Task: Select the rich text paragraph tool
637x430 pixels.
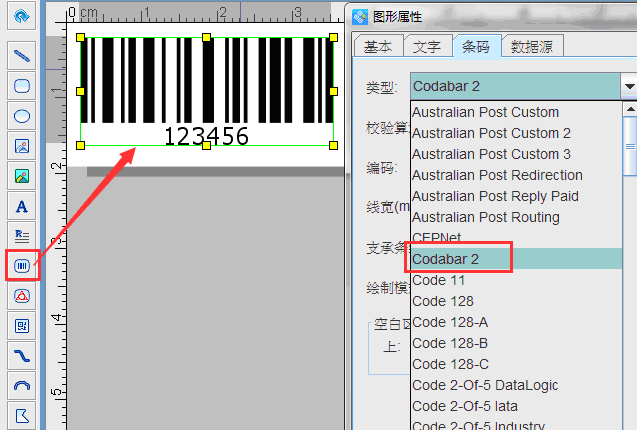Action: (22, 236)
